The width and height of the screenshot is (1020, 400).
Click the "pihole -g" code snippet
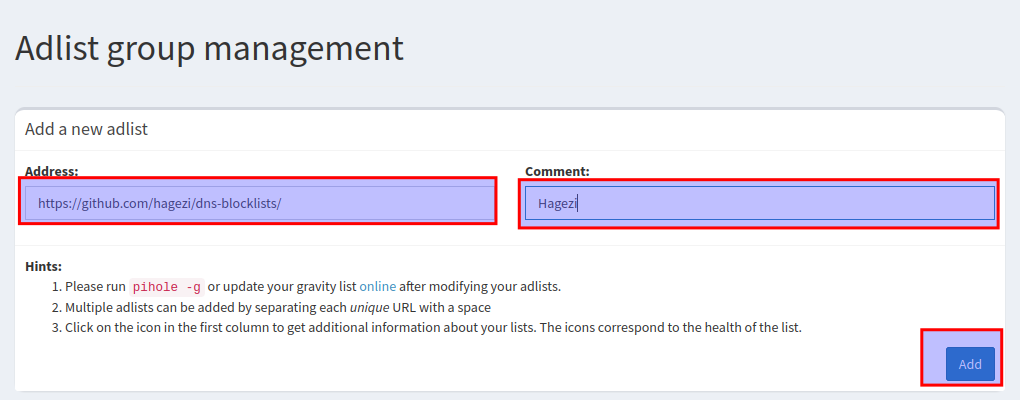pyautogui.click(x=167, y=286)
